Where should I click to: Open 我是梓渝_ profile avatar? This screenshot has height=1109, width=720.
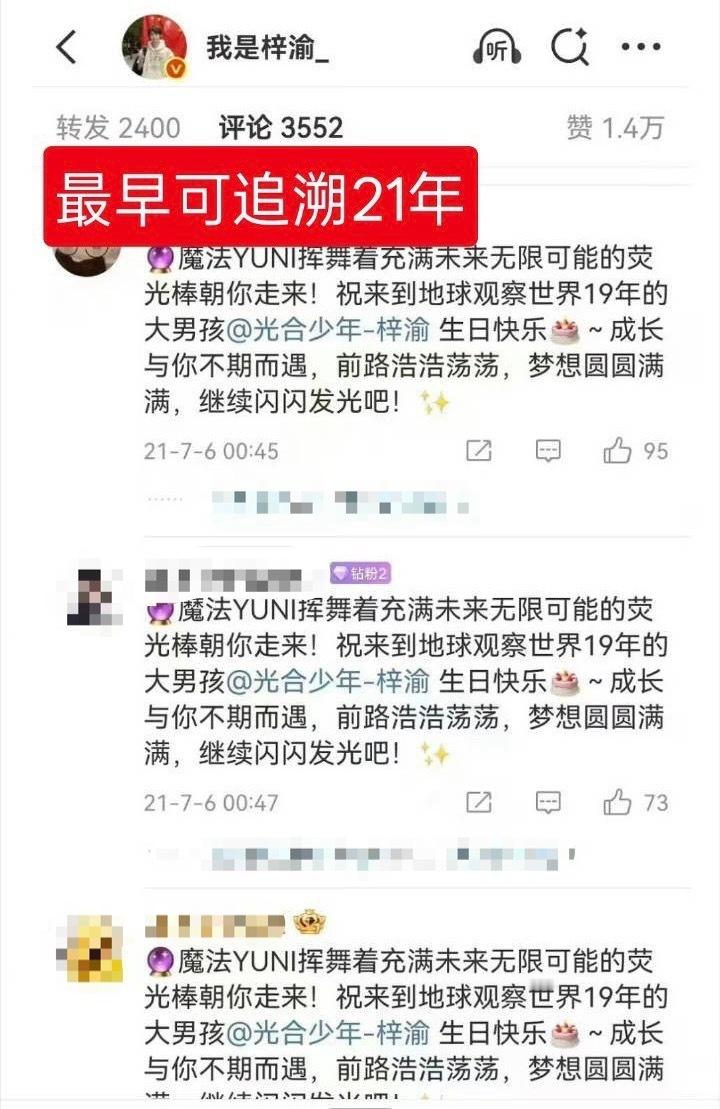[x=155, y=47]
